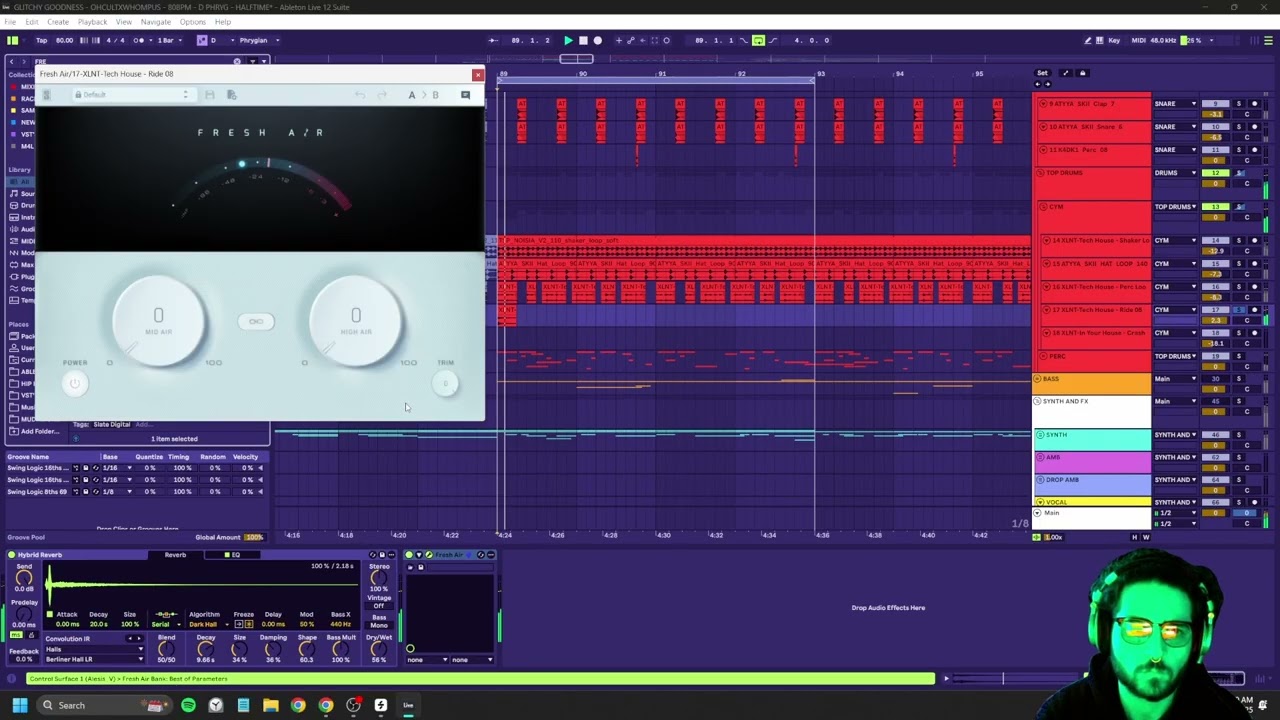Collapse the TOP DRUMS group track
The image size is (1280, 720).
1041,173
